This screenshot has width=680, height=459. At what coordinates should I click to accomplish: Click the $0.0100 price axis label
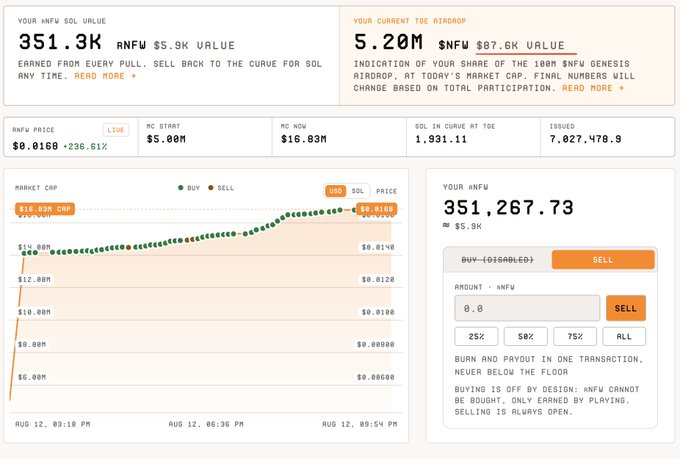coord(378,312)
